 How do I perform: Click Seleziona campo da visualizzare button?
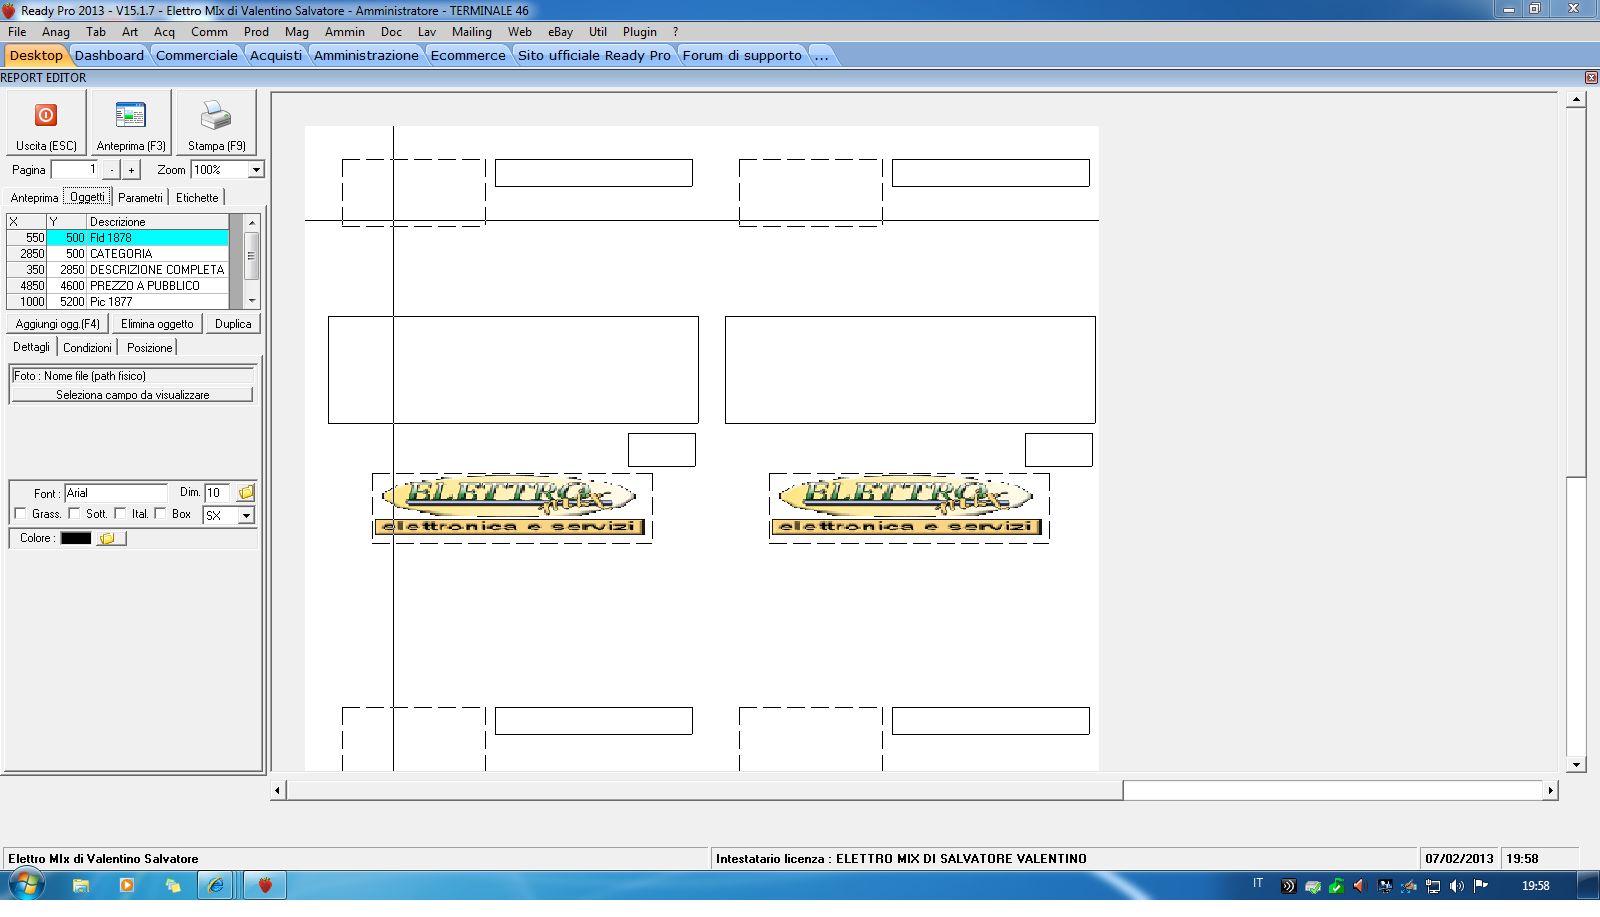point(132,395)
